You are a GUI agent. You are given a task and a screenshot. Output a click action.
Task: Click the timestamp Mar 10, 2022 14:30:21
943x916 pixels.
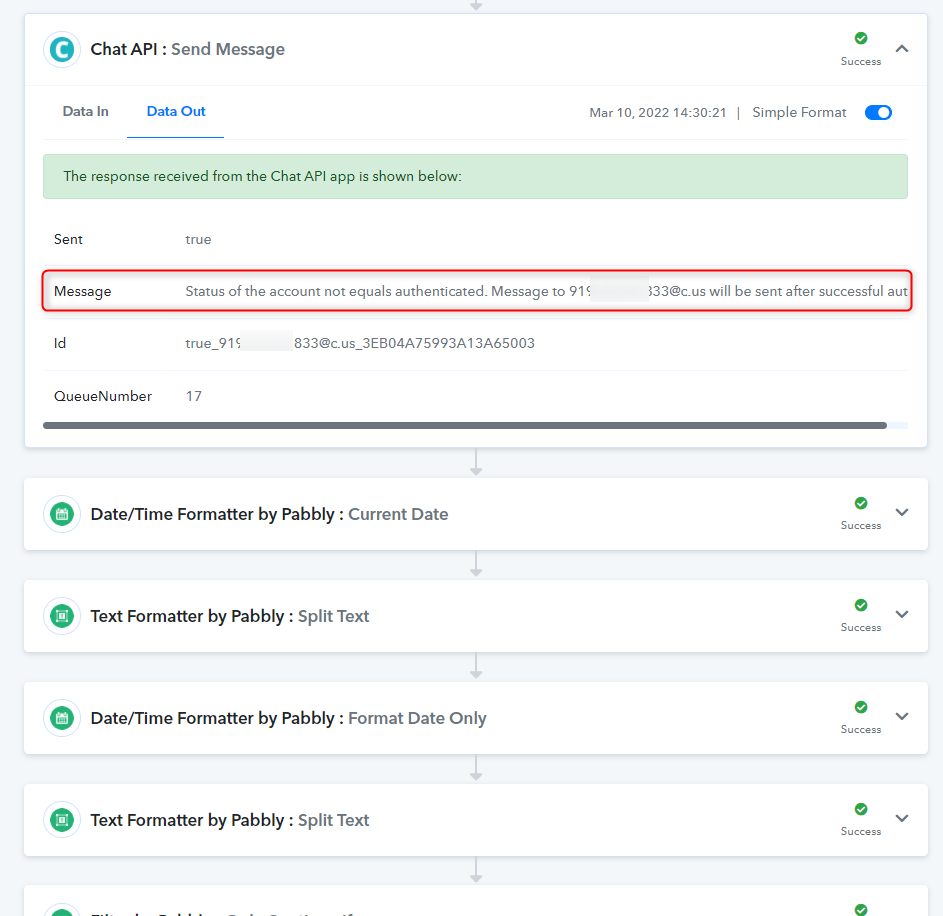click(x=658, y=112)
